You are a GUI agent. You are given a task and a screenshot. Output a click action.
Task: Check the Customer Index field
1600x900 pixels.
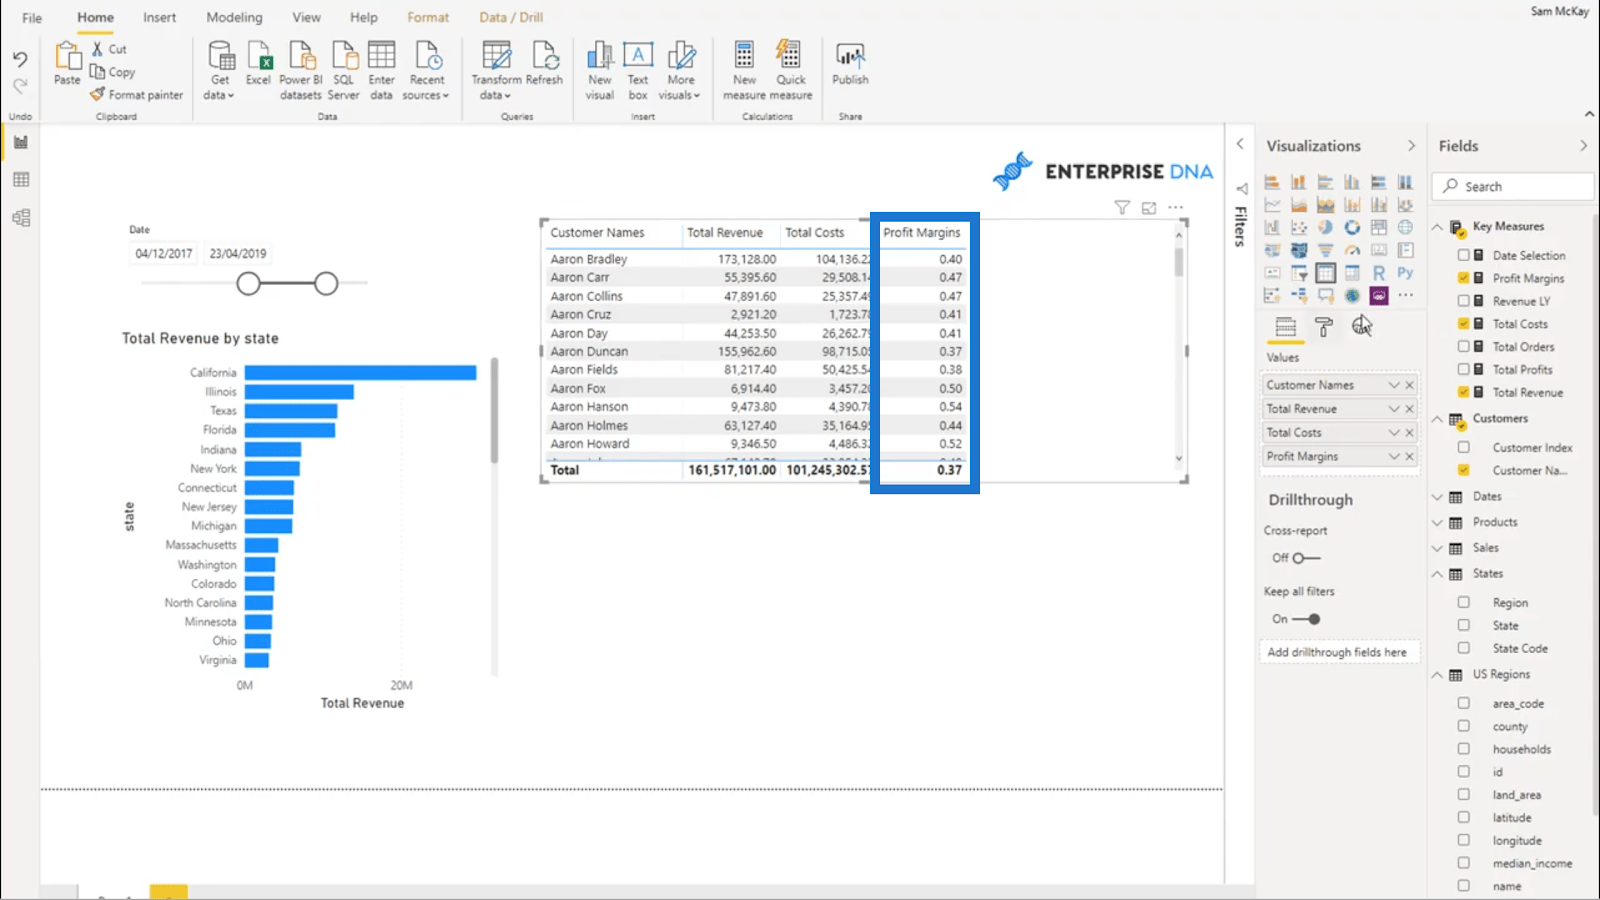(1464, 447)
